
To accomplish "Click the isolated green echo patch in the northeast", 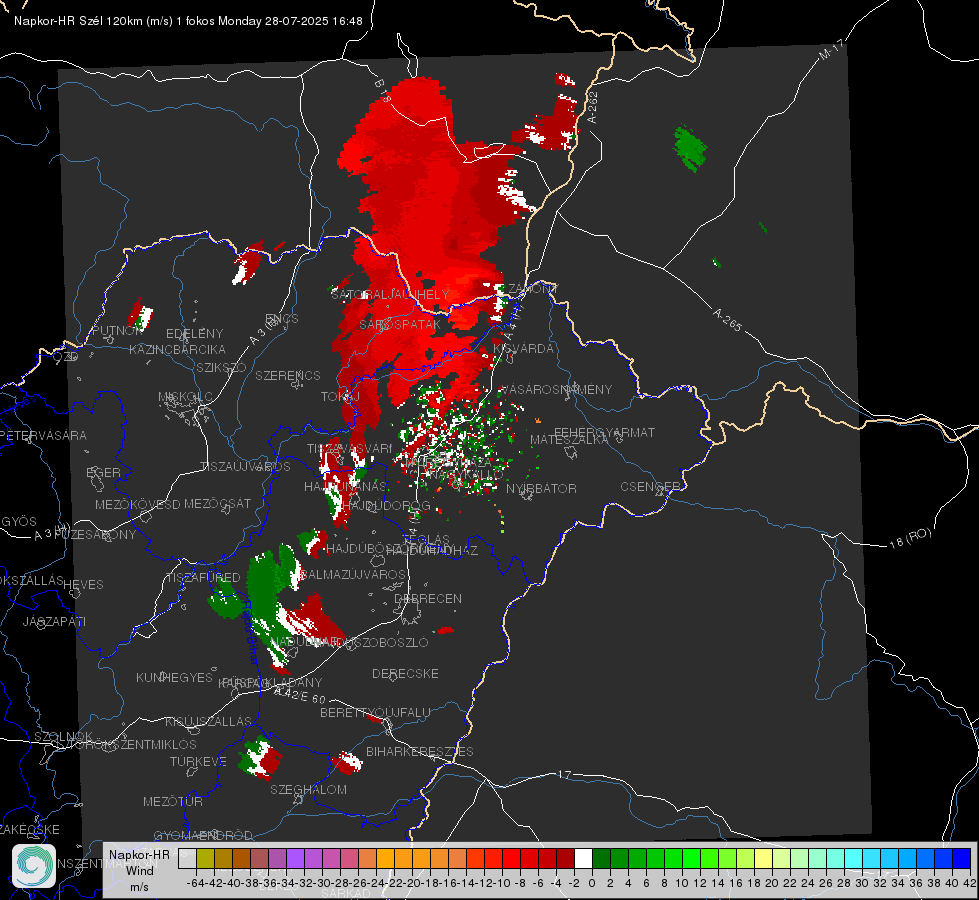I will pyautogui.click(x=689, y=149).
